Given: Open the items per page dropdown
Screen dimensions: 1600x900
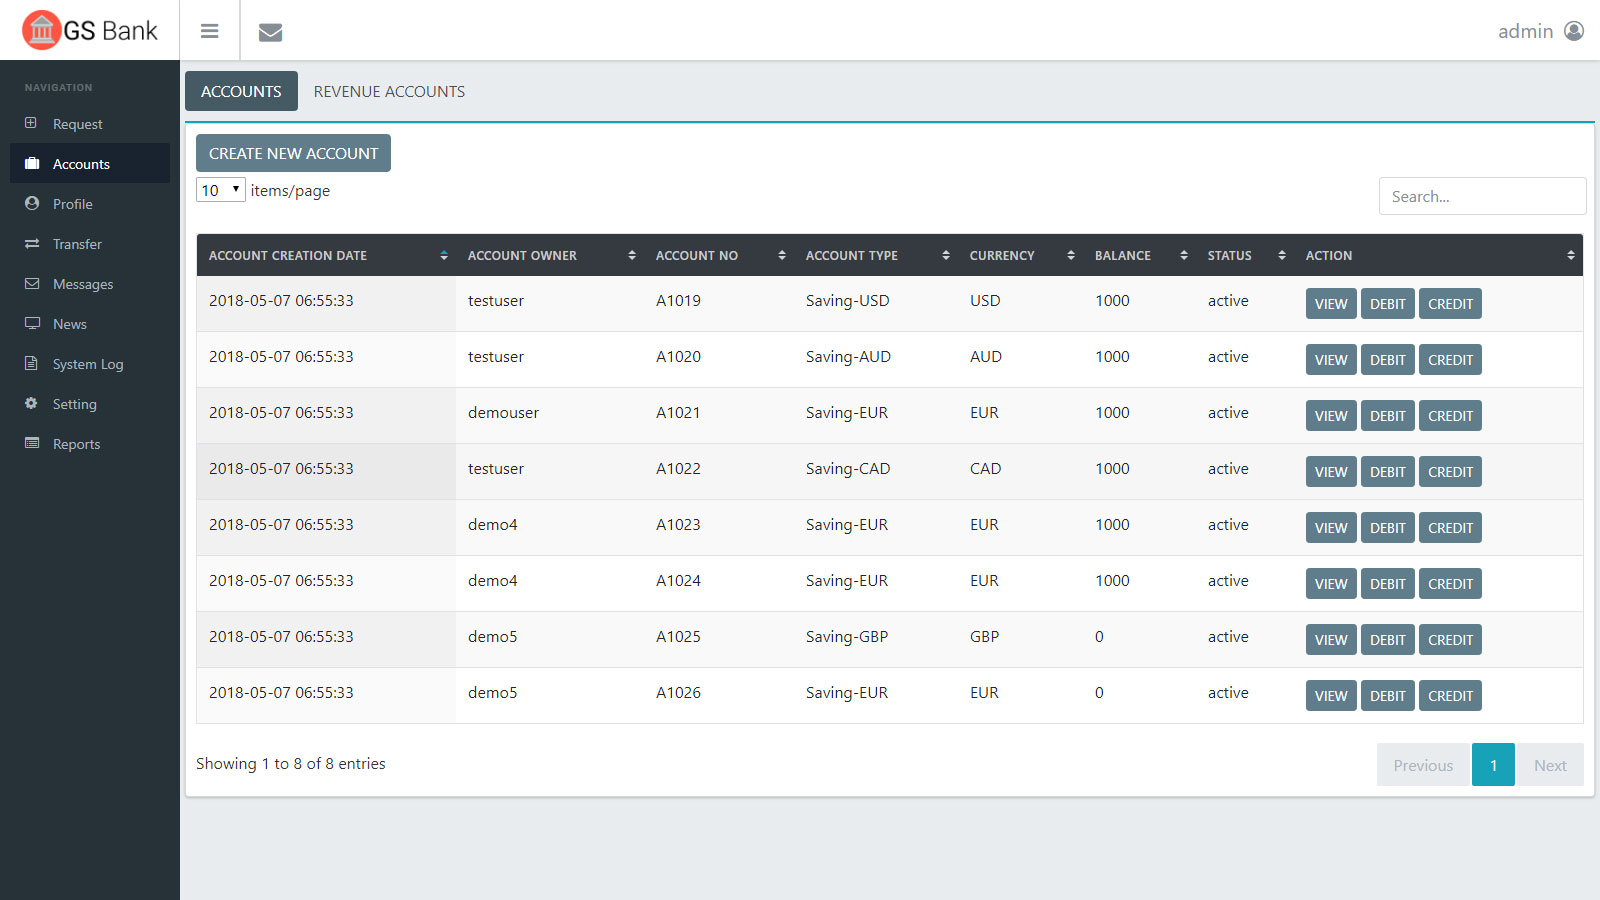Looking at the screenshot, I should click(221, 190).
